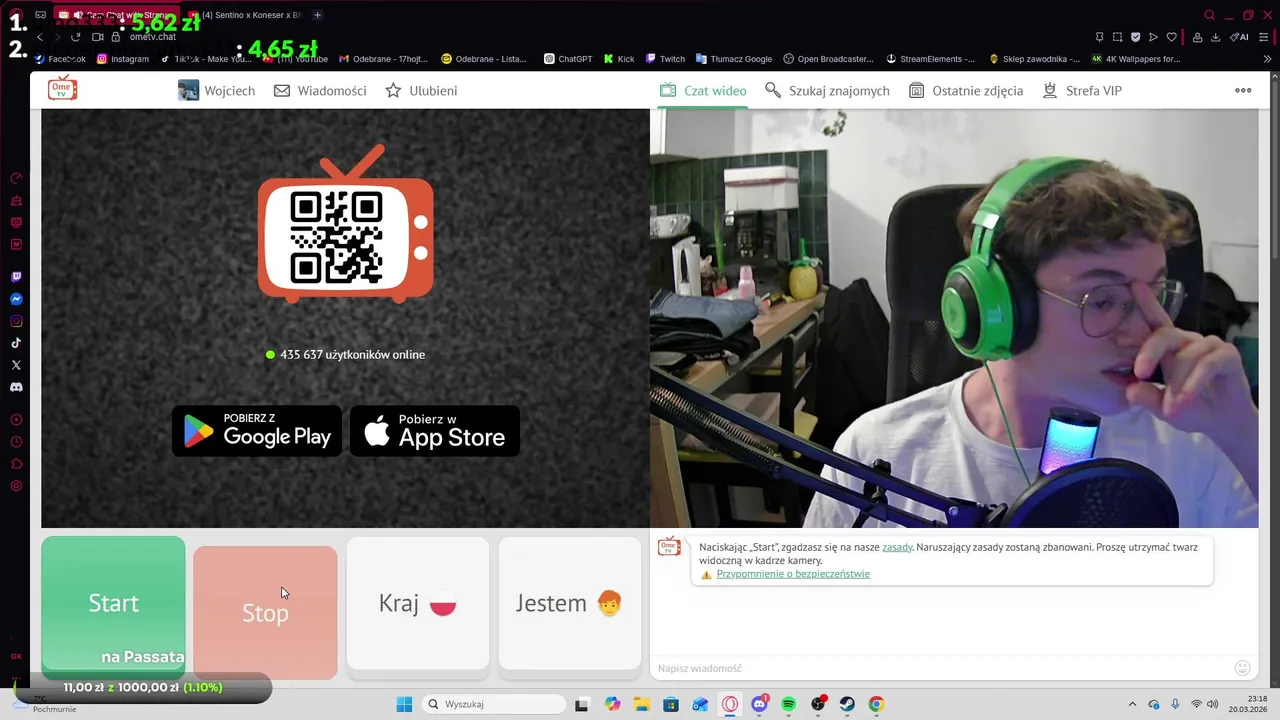Image resolution: width=1280 pixels, height=720 pixels.
Task: Open Google Chrome from the taskbar
Action: point(876,704)
